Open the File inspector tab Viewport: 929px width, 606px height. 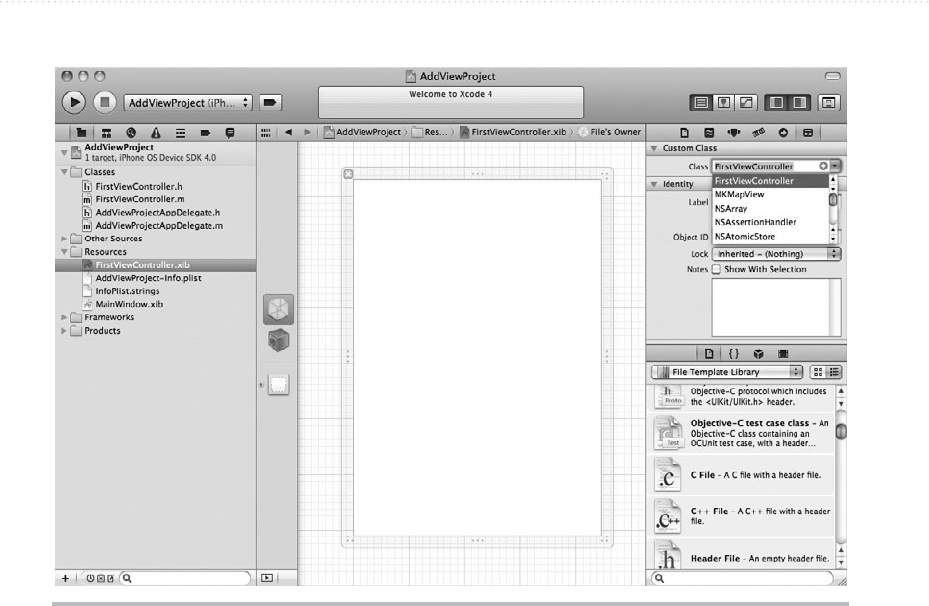click(684, 133)
